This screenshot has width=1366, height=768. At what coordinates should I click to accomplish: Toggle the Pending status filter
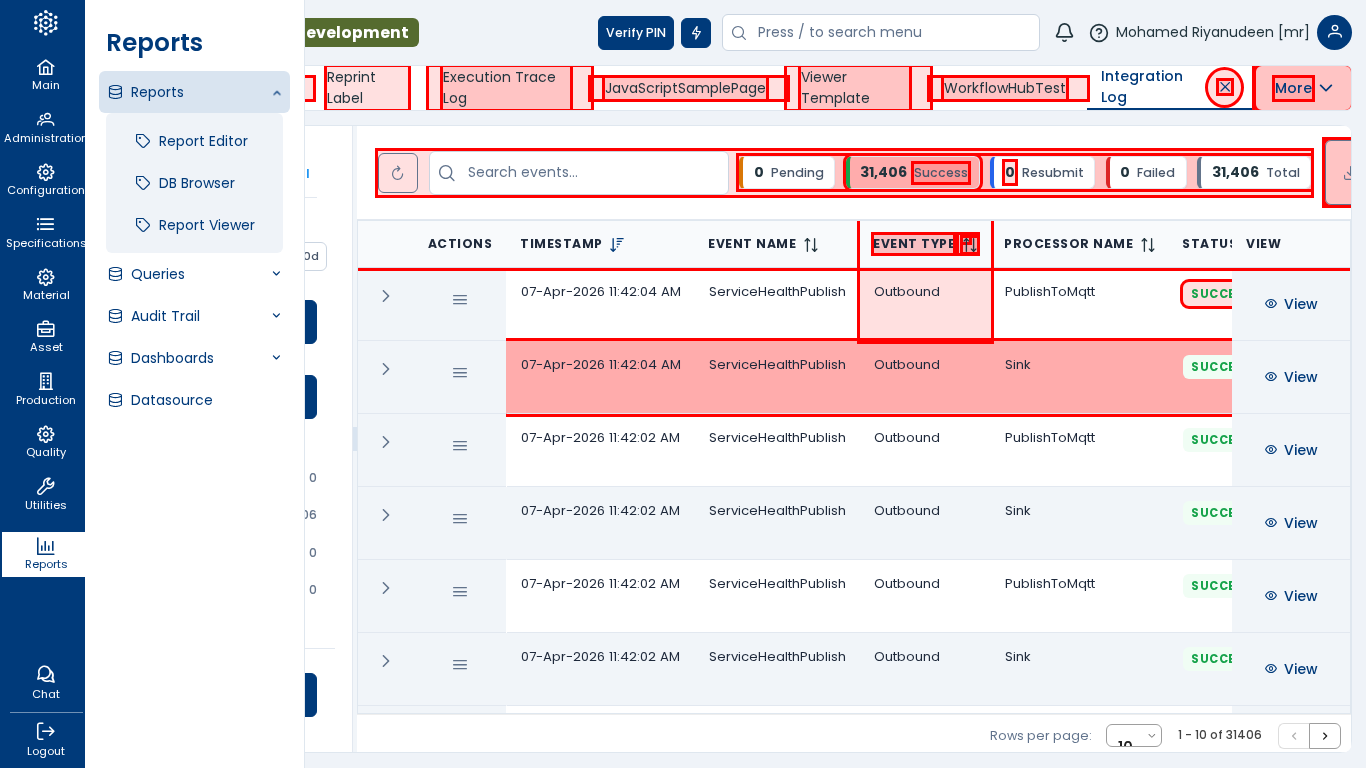coord(789,173)
